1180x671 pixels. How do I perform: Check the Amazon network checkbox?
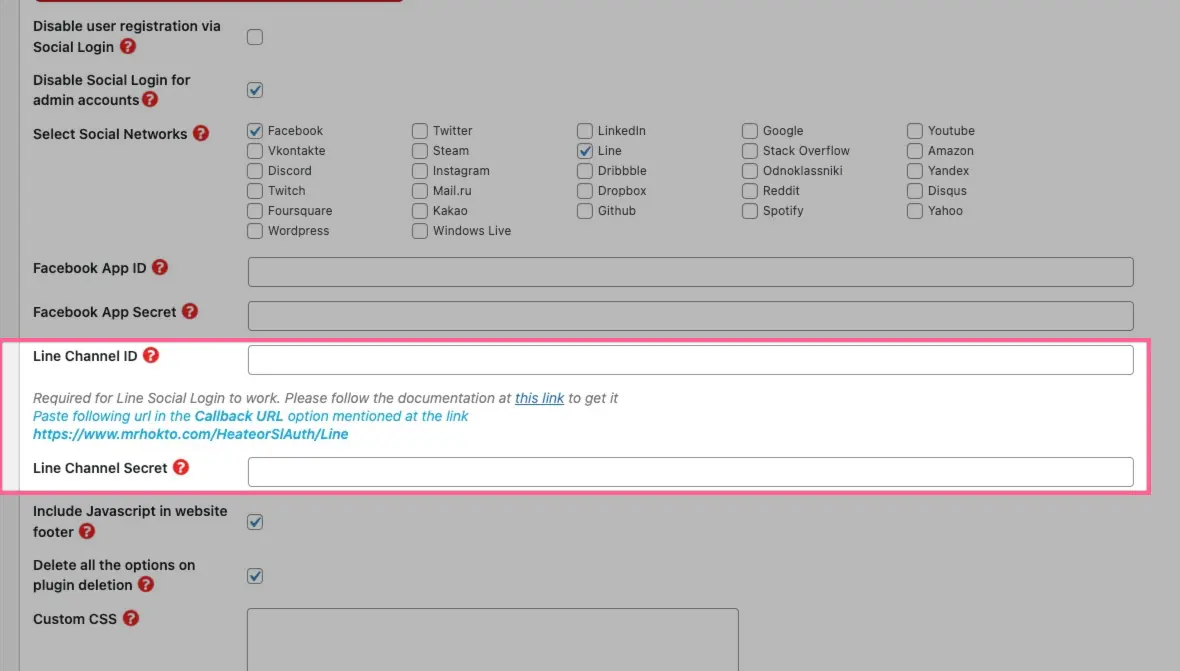(914, 151)
